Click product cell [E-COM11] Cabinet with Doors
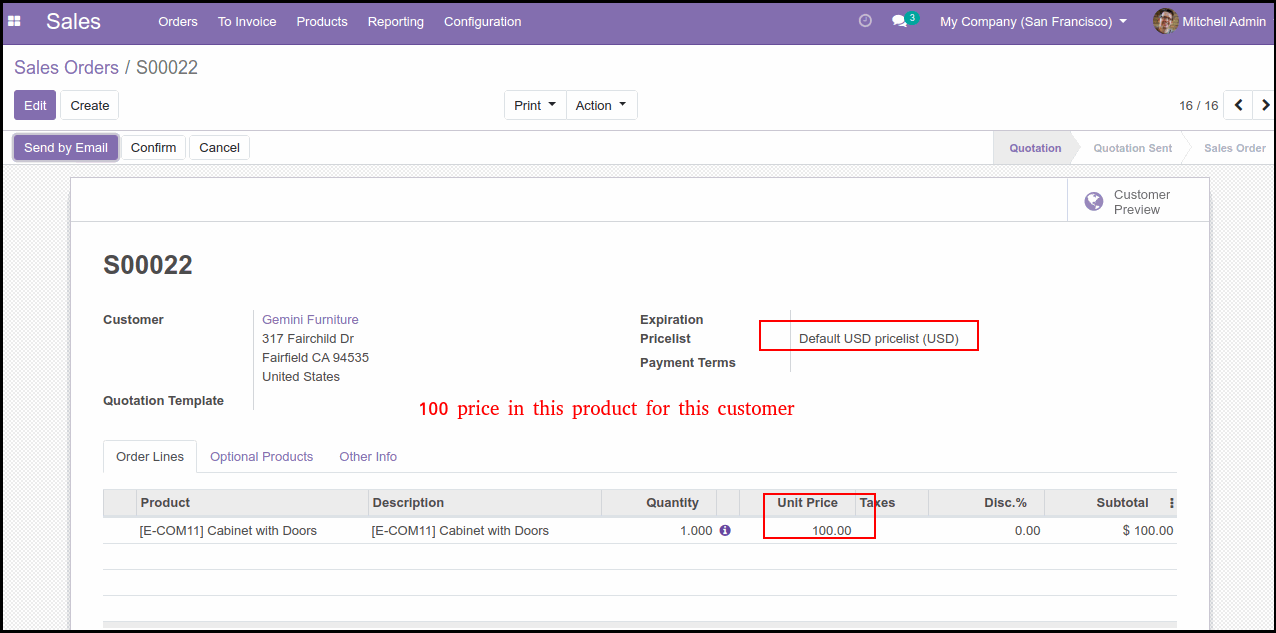 (x=228, y=531)
